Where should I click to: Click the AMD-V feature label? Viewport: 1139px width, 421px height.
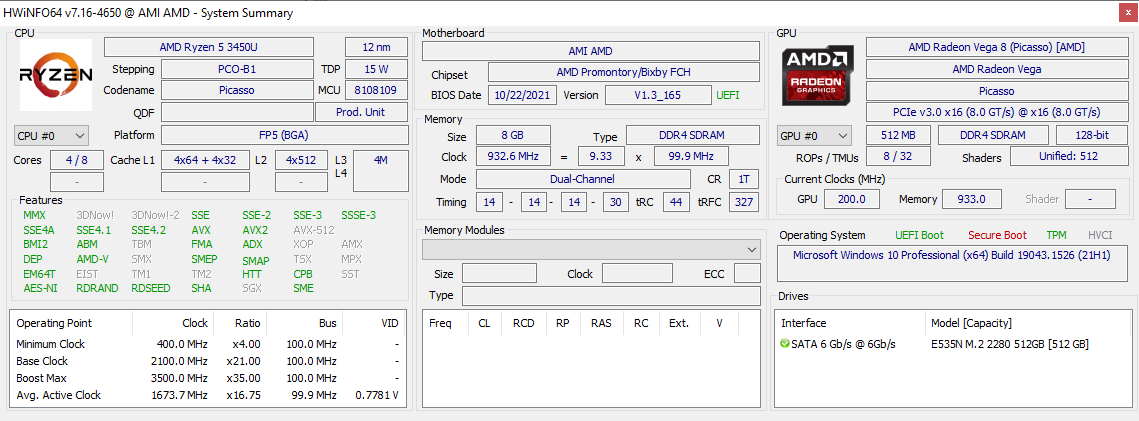coord(92,259)
